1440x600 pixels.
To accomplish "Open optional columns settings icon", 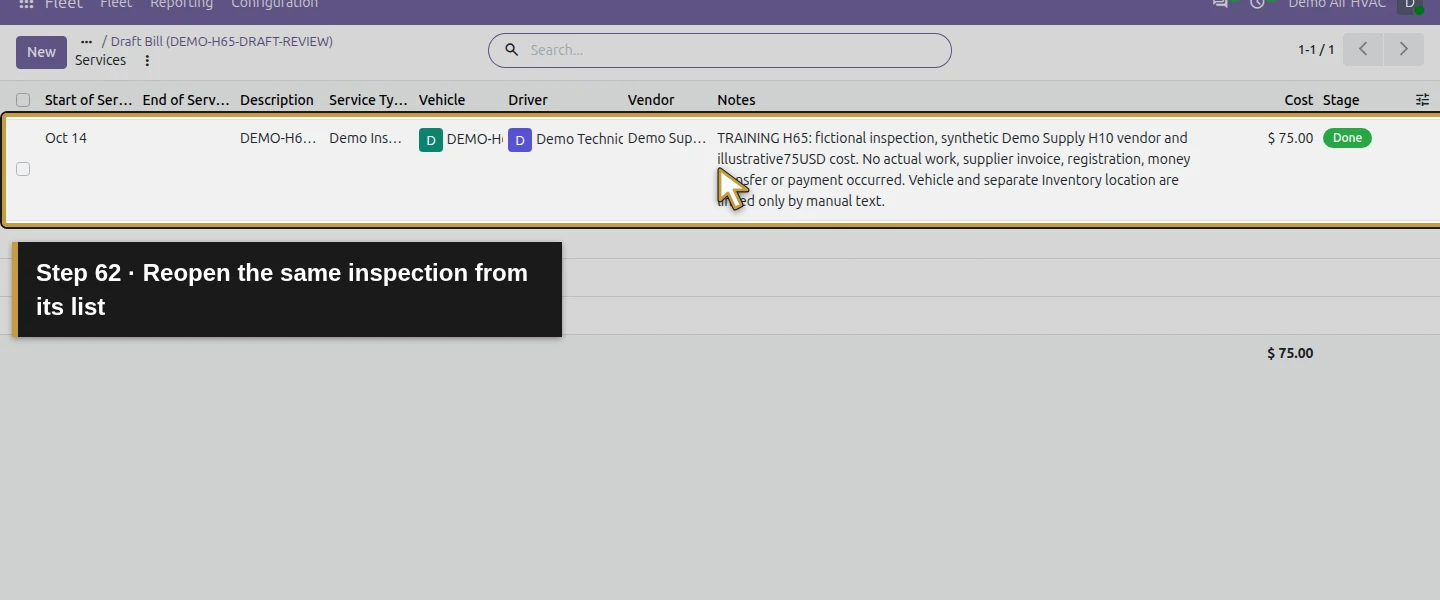I will click(x=1423, y=100).
